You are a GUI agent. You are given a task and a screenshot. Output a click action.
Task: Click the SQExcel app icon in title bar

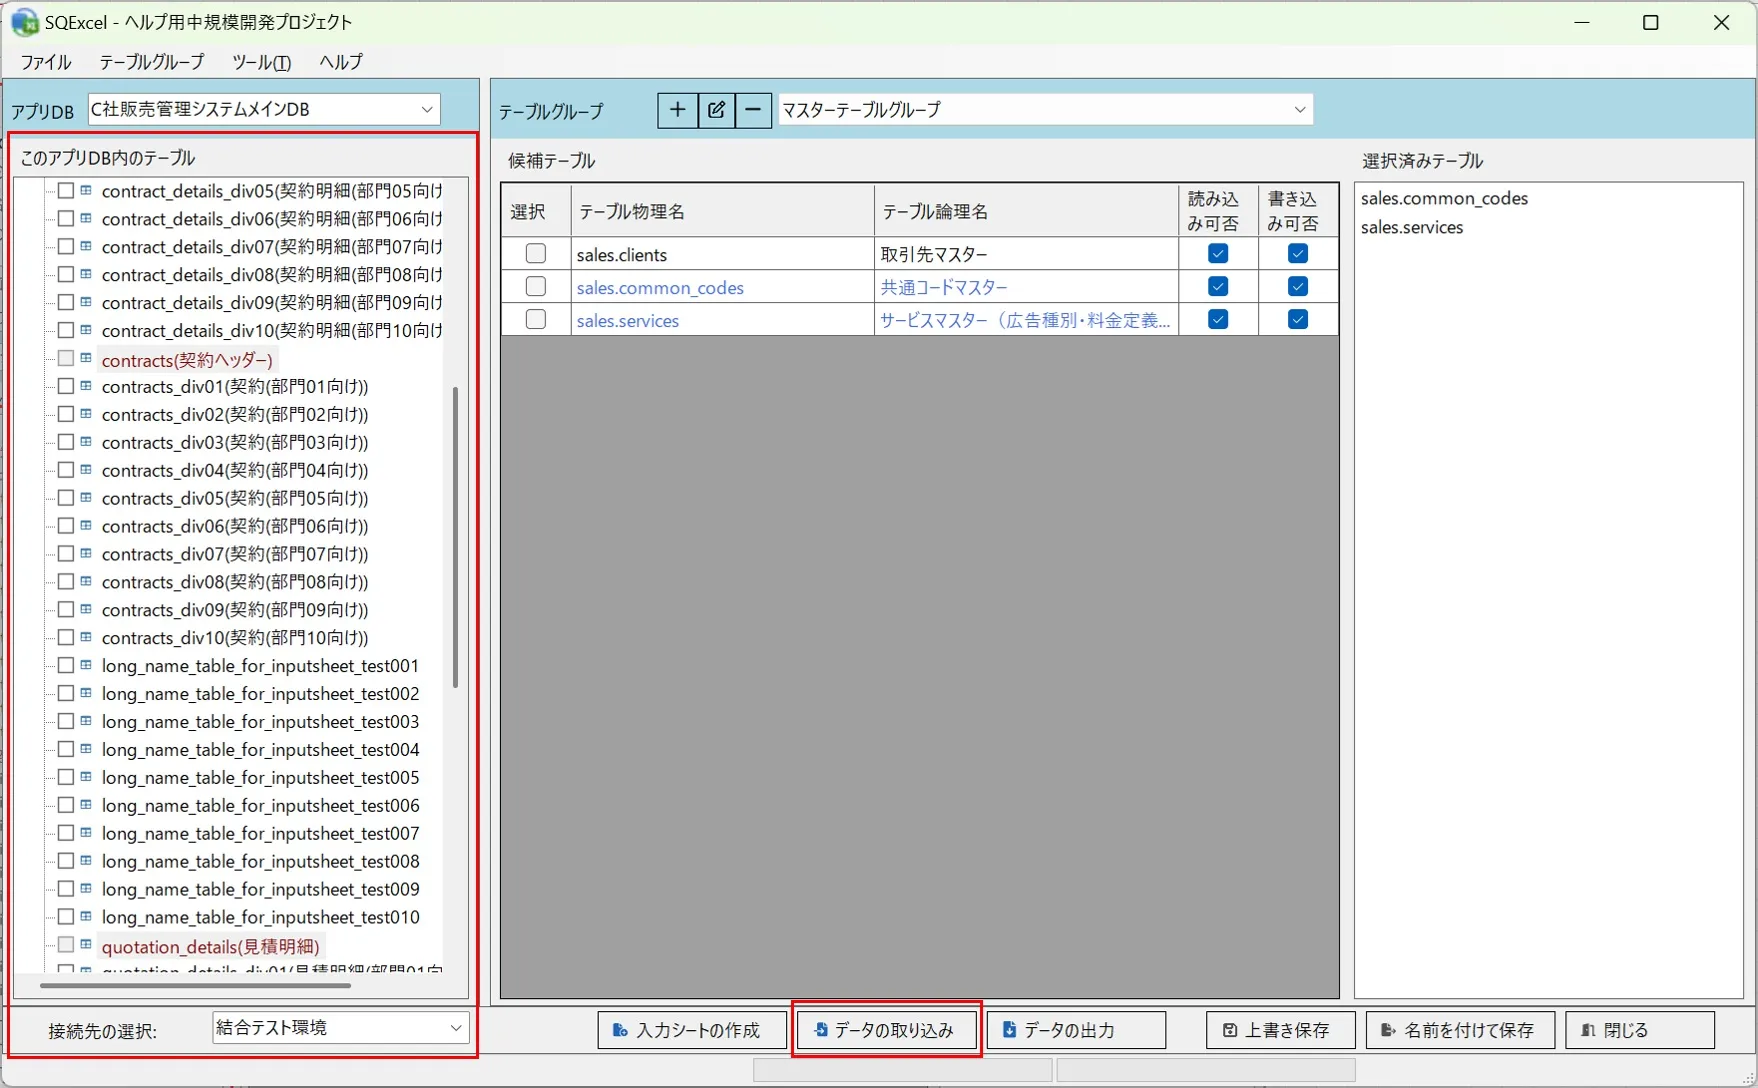pos(25,22)
